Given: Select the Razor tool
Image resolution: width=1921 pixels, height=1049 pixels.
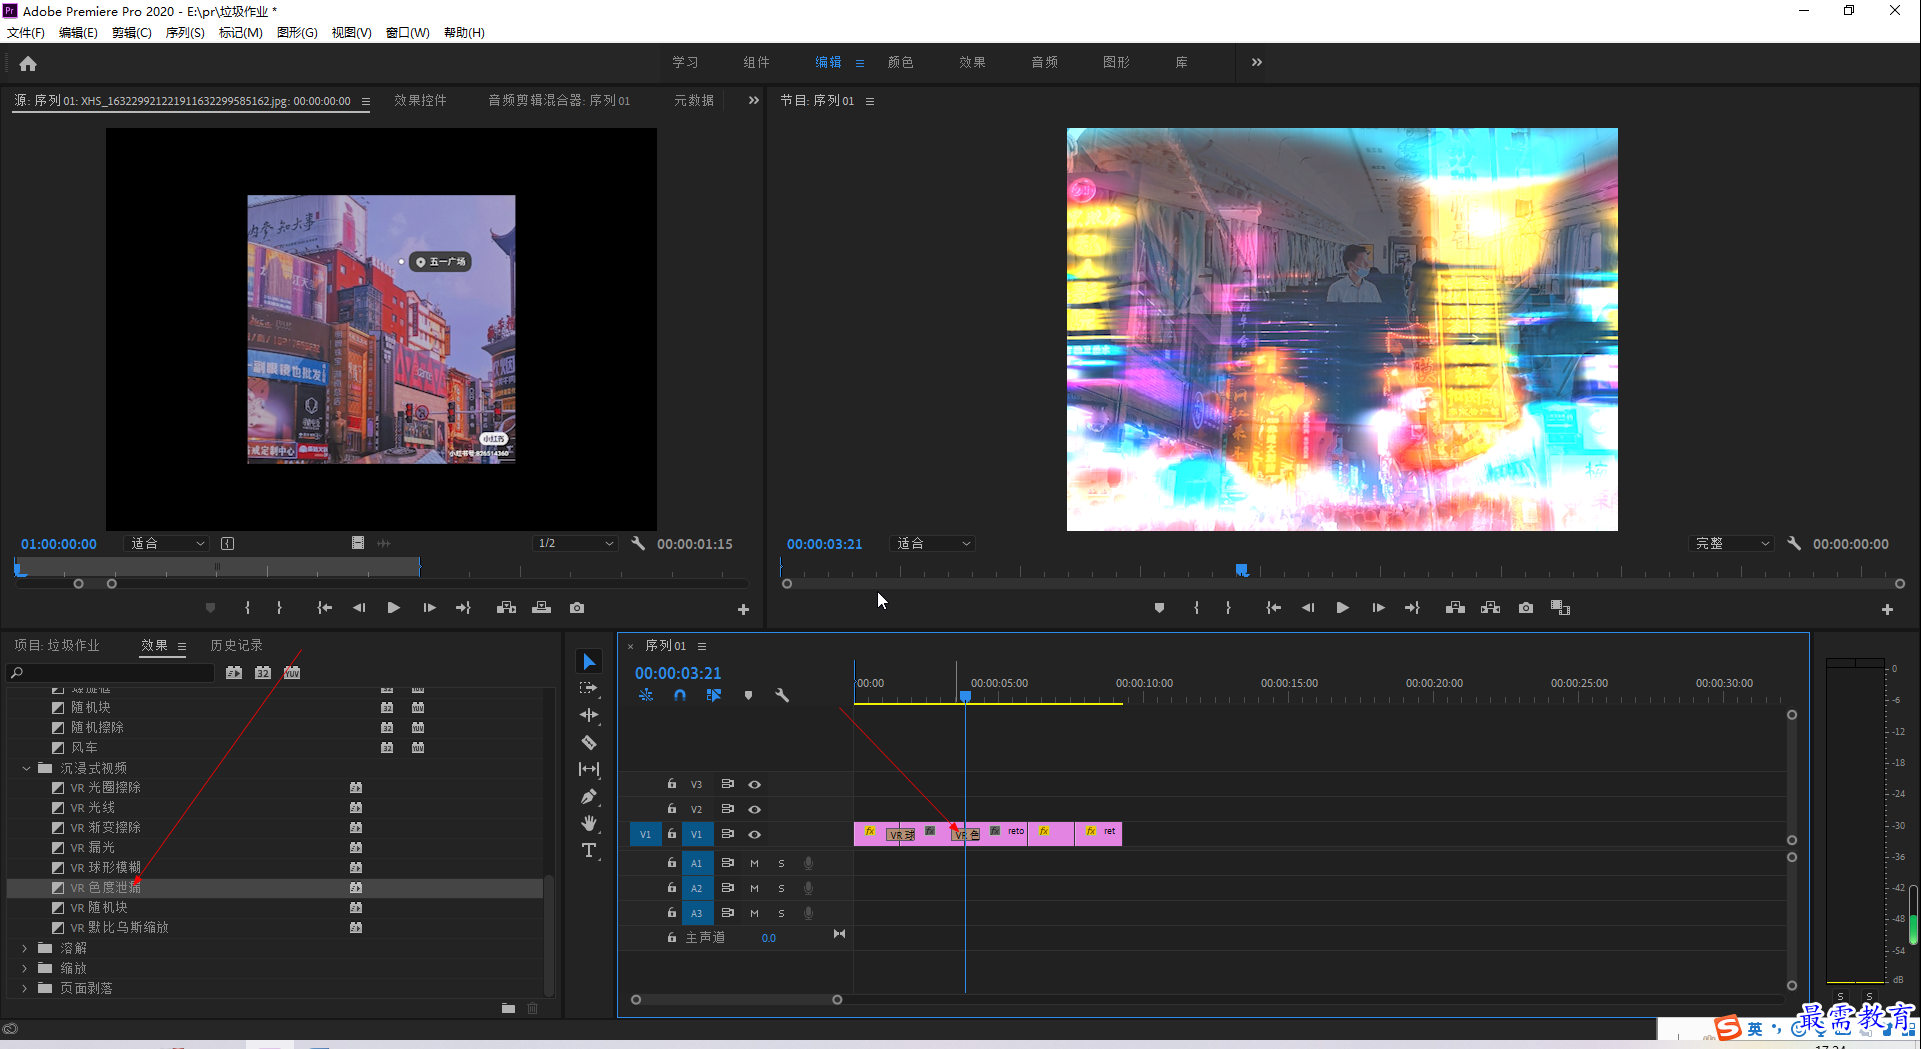Looking at the screenshot, I should click(x=589, y=742).
